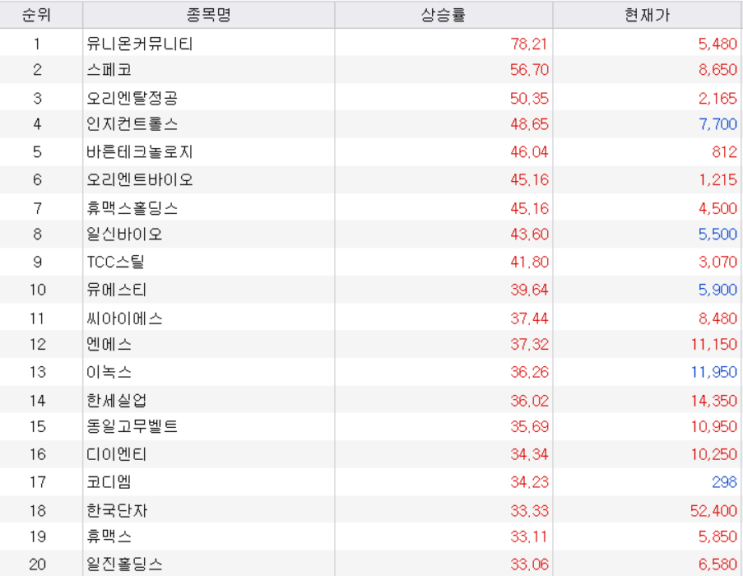Click the 812 current price

[x=724, y=152]
